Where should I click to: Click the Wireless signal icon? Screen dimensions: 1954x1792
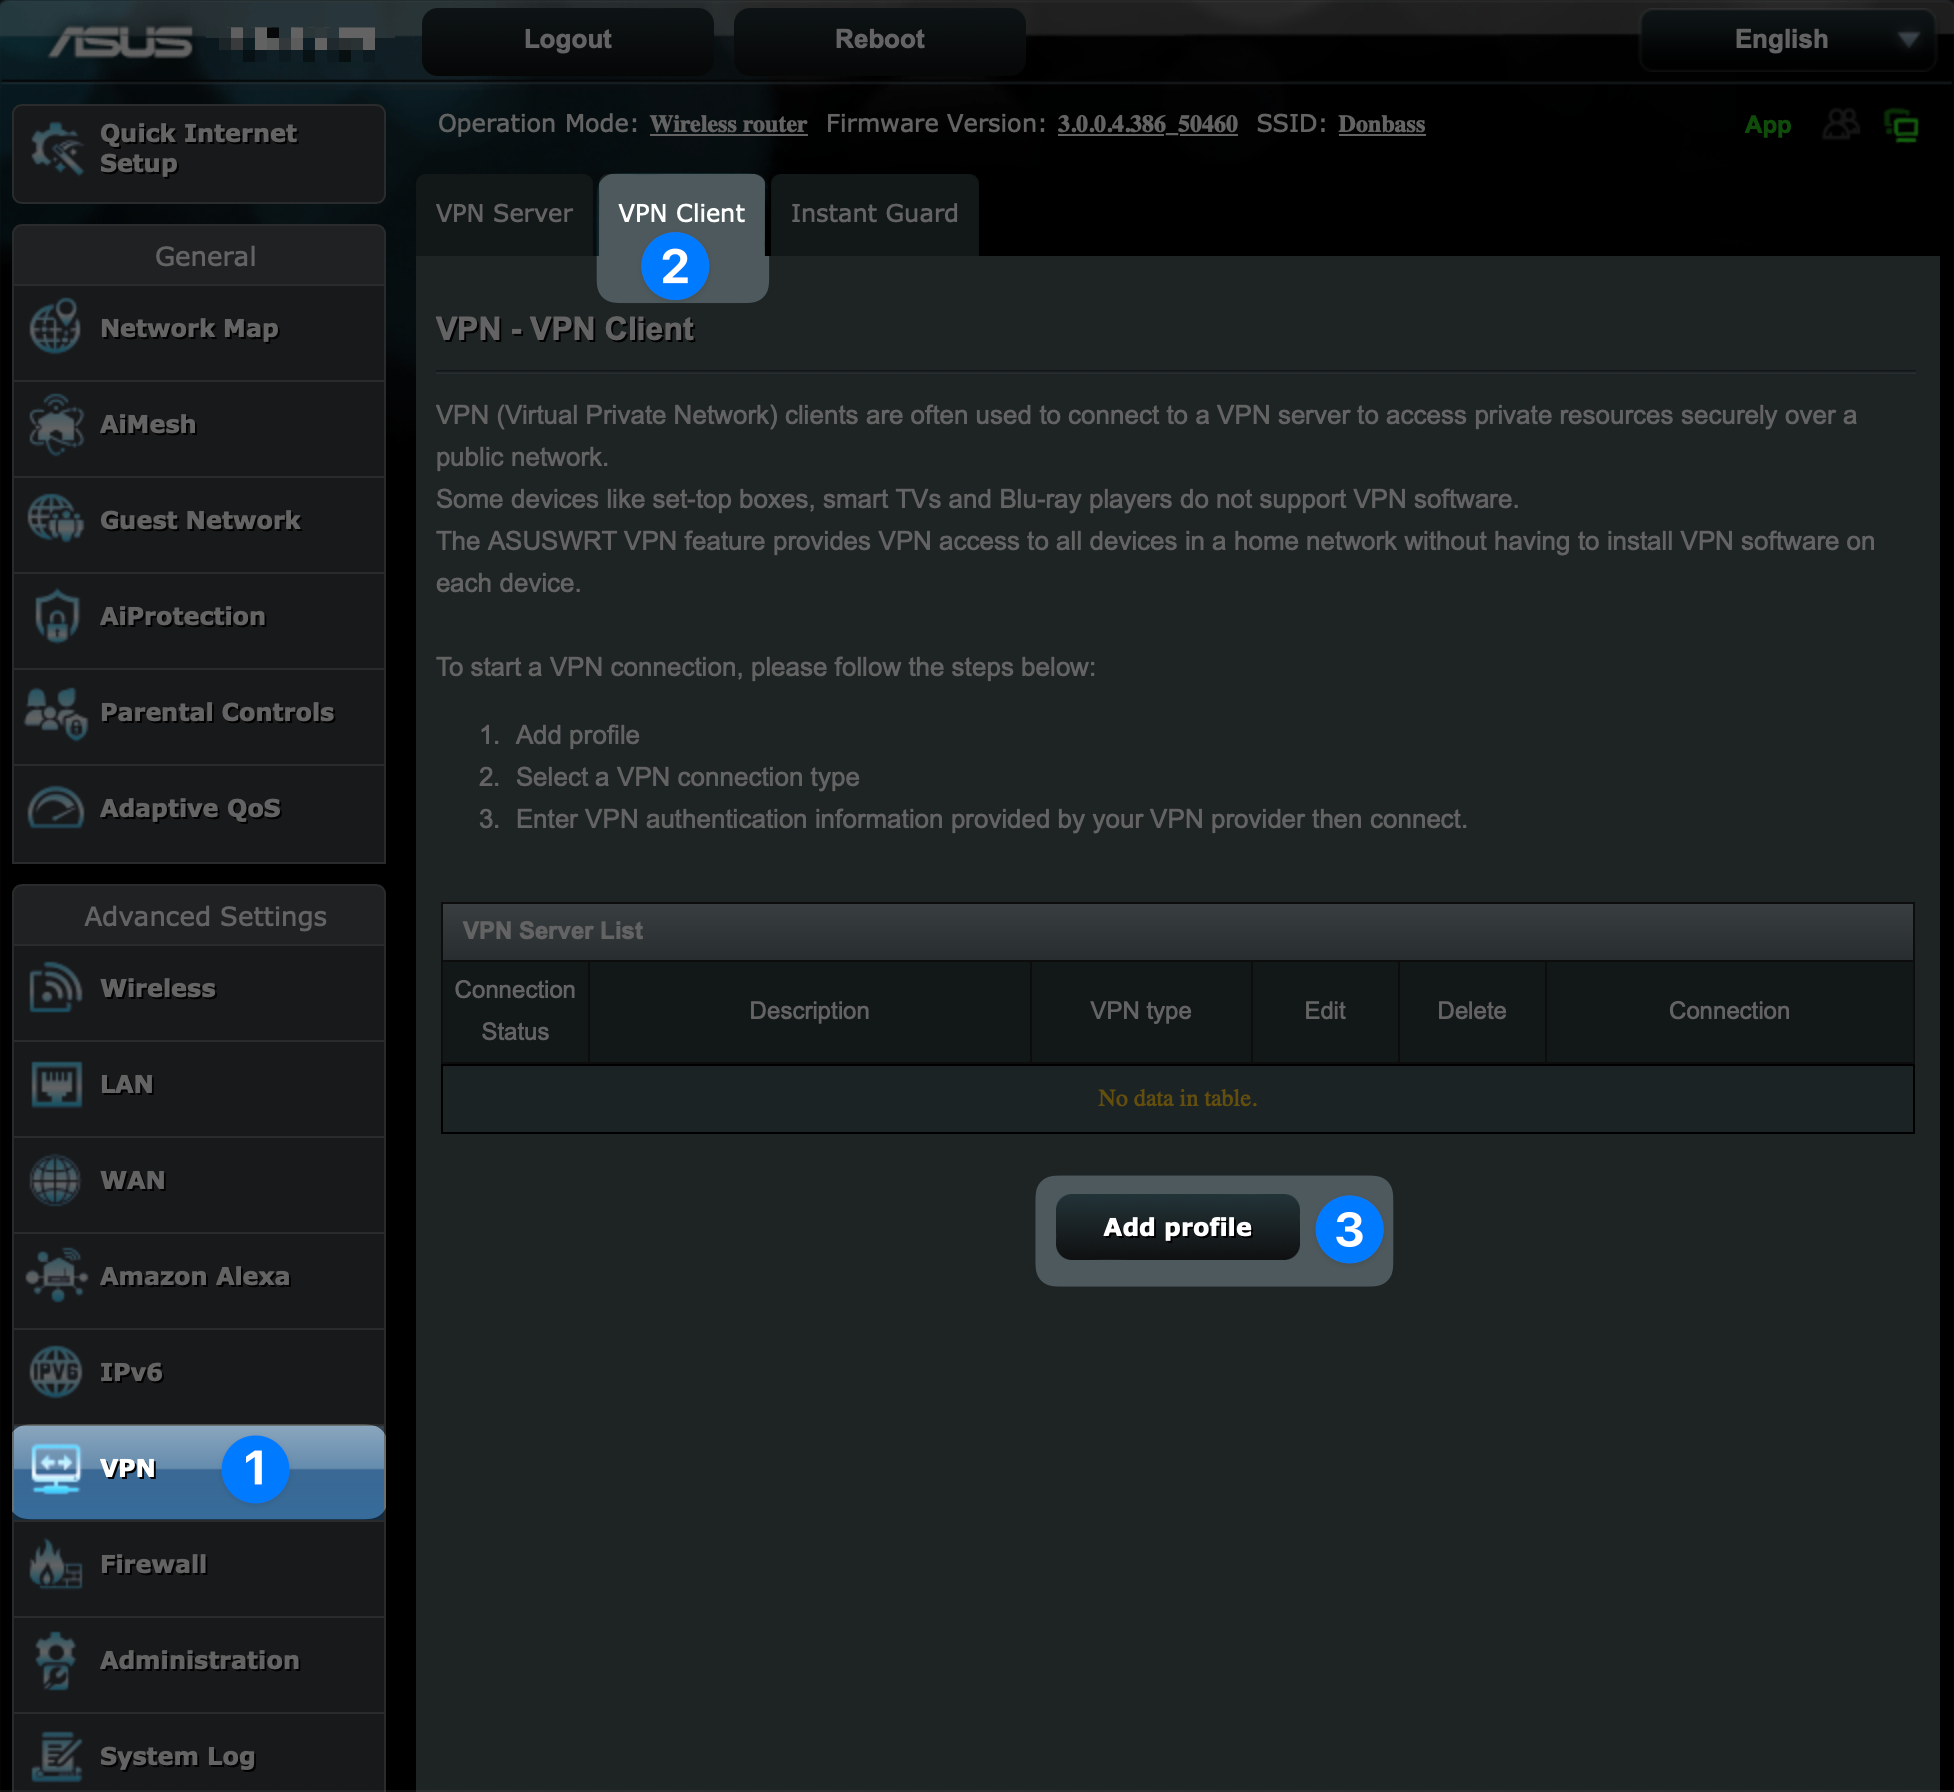55,988
